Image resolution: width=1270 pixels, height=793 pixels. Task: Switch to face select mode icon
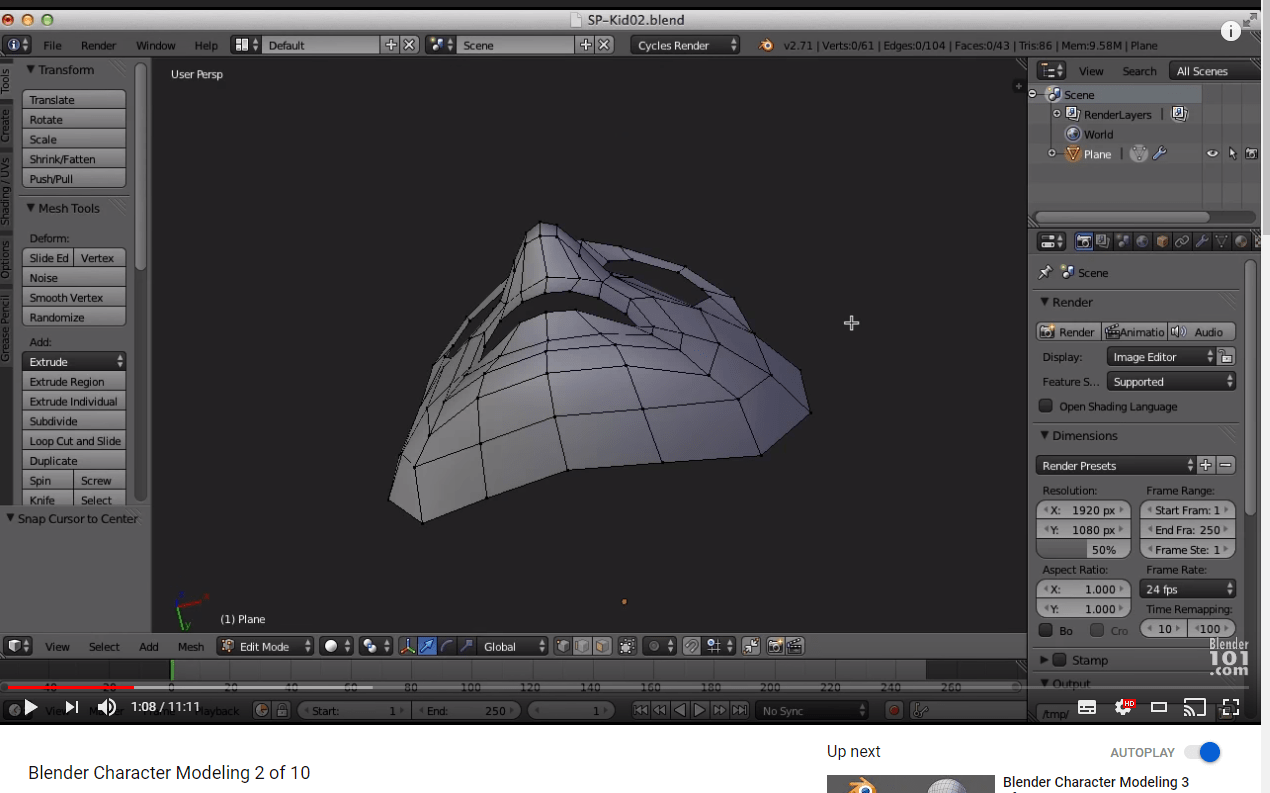(601, 646)
